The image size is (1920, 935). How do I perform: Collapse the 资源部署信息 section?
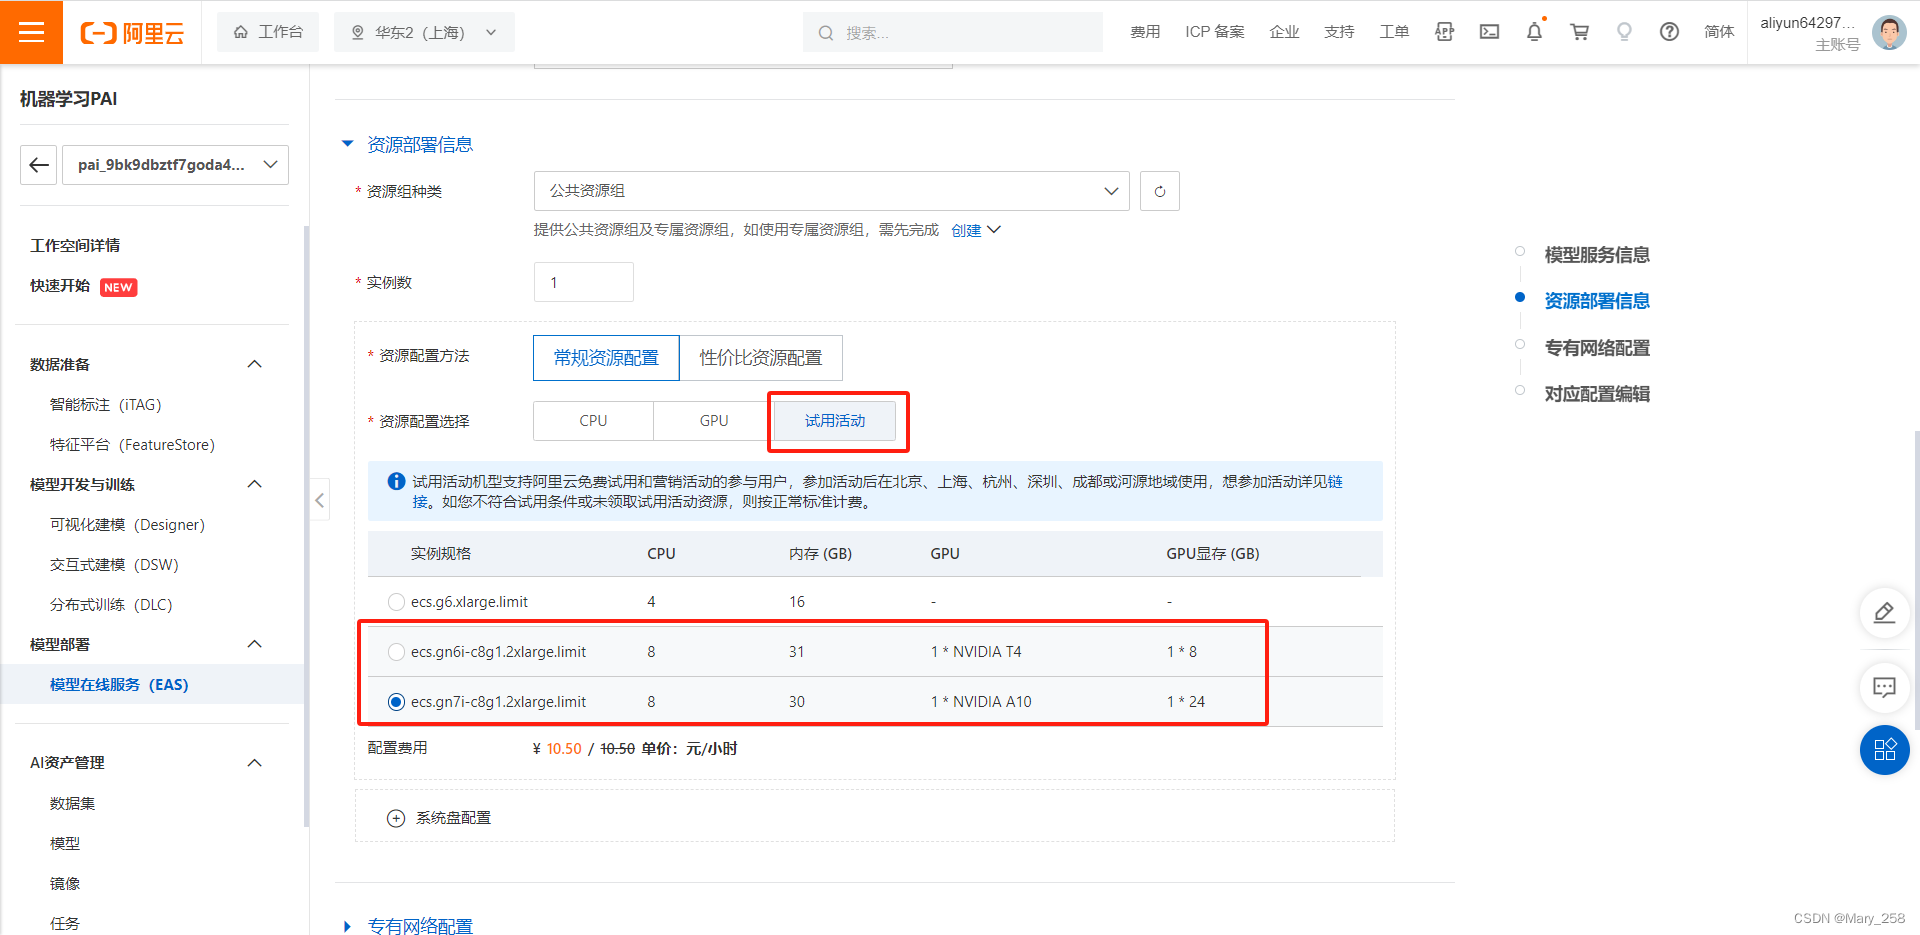pyautogui.click(x=348, y=144)
